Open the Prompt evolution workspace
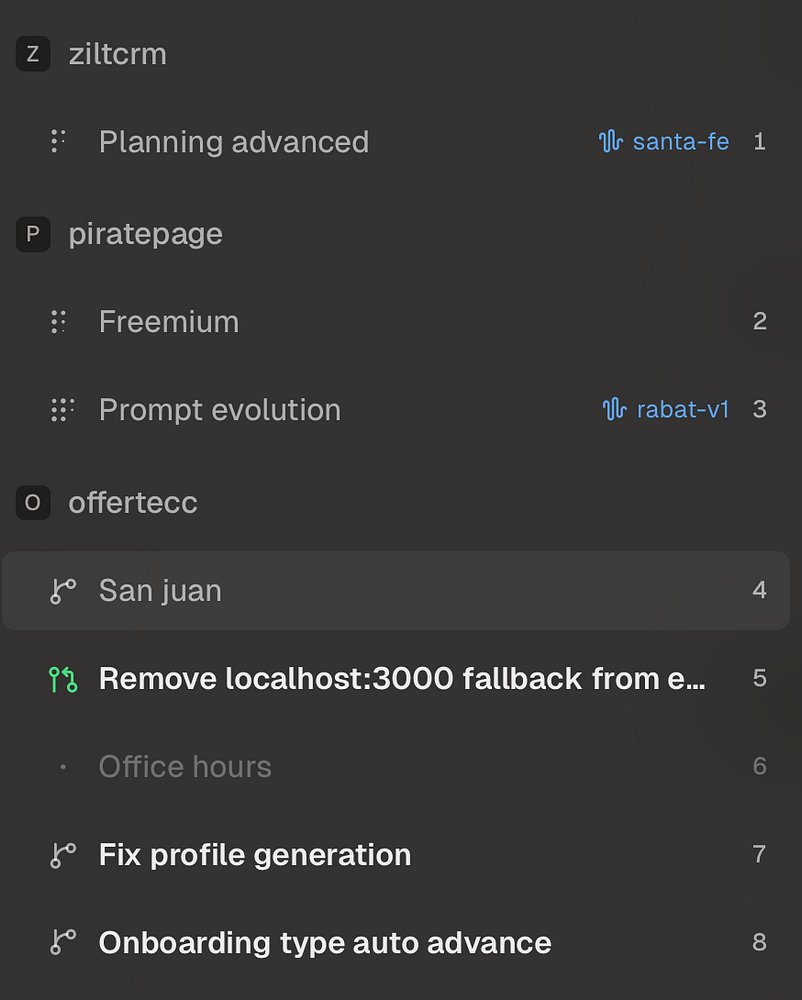Image resolution: width=802 pixels, height=1000 pixels. pyautogui.click(x=220, y=410)
